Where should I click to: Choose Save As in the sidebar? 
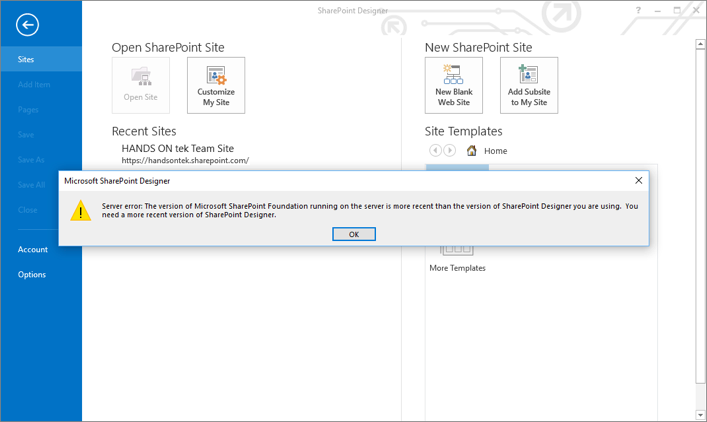tap(31, 160)
